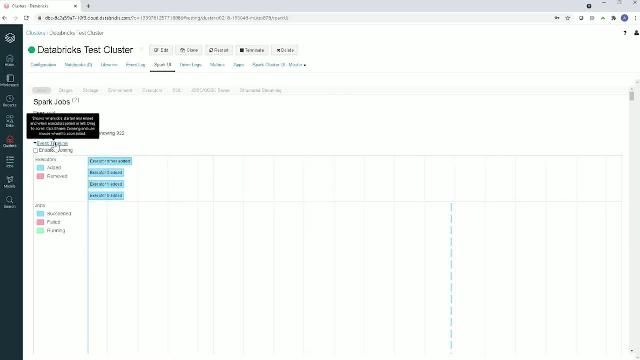Open Clusters in the sidebar
This screenshot has height=360, width=640.
coord(10,142)
